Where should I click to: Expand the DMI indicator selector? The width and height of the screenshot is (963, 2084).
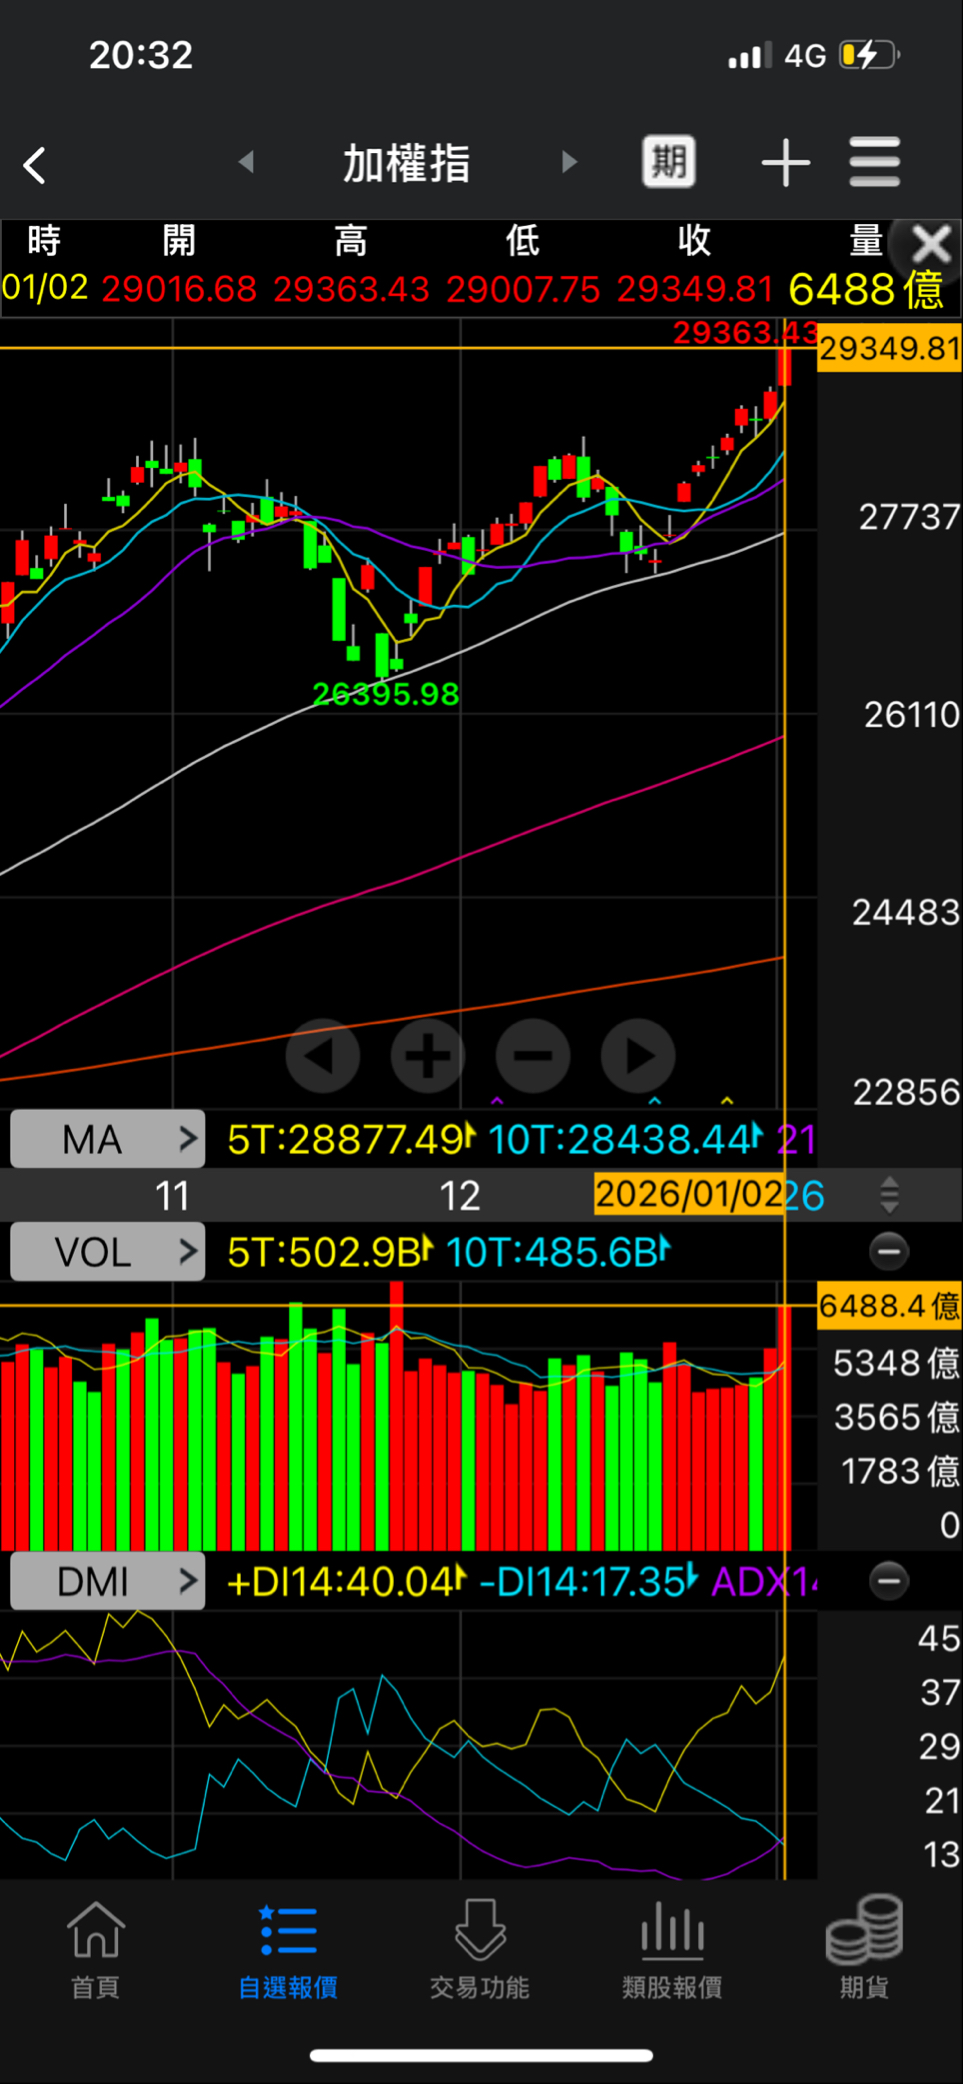108,1581
